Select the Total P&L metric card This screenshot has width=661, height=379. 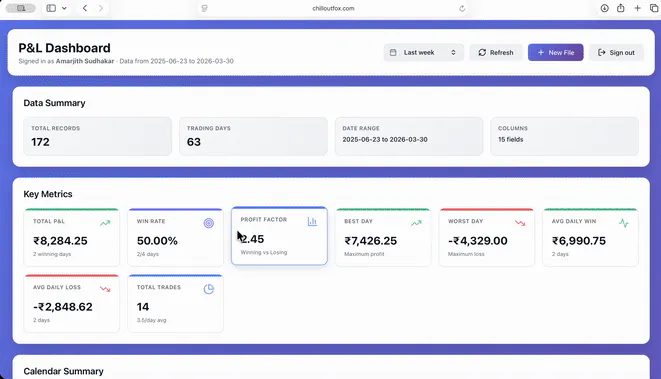point(72,237)
